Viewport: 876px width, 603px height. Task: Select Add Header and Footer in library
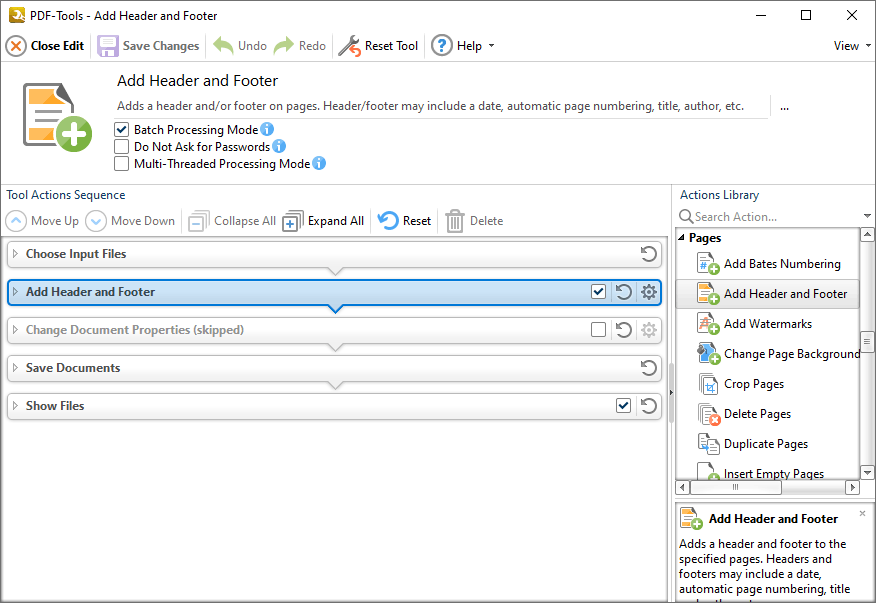[x=768, y=294]
